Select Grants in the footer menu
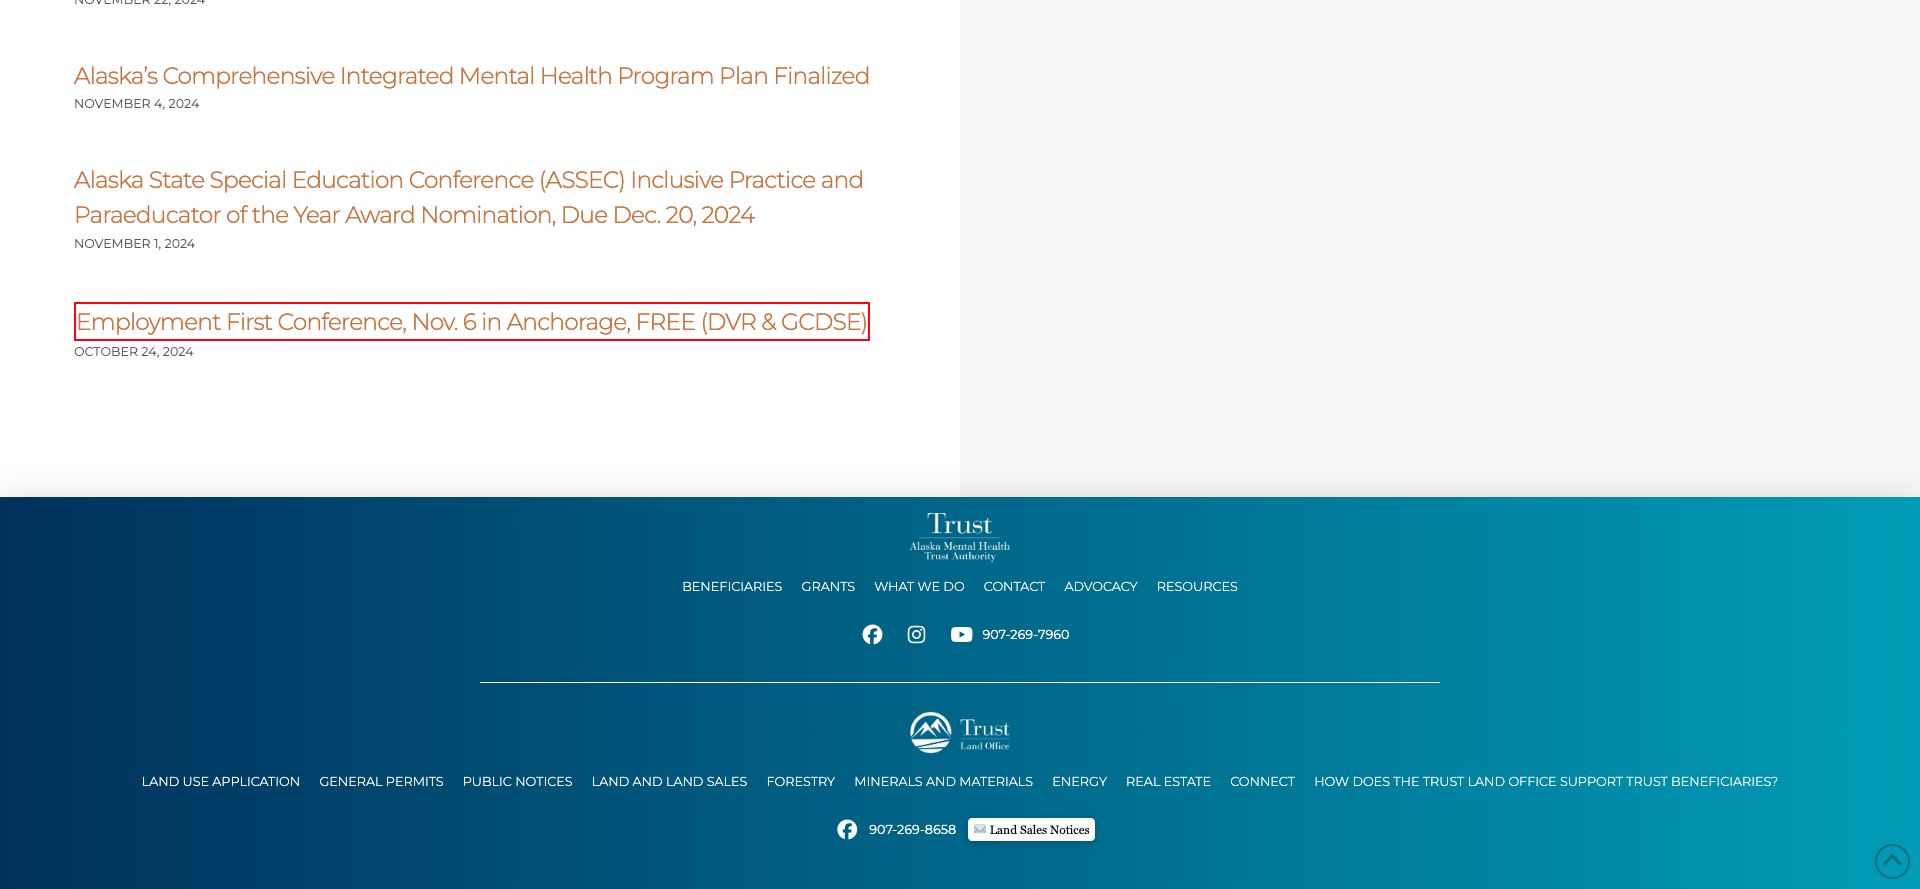The image size is (1920, 889). (x=827, y=587)
